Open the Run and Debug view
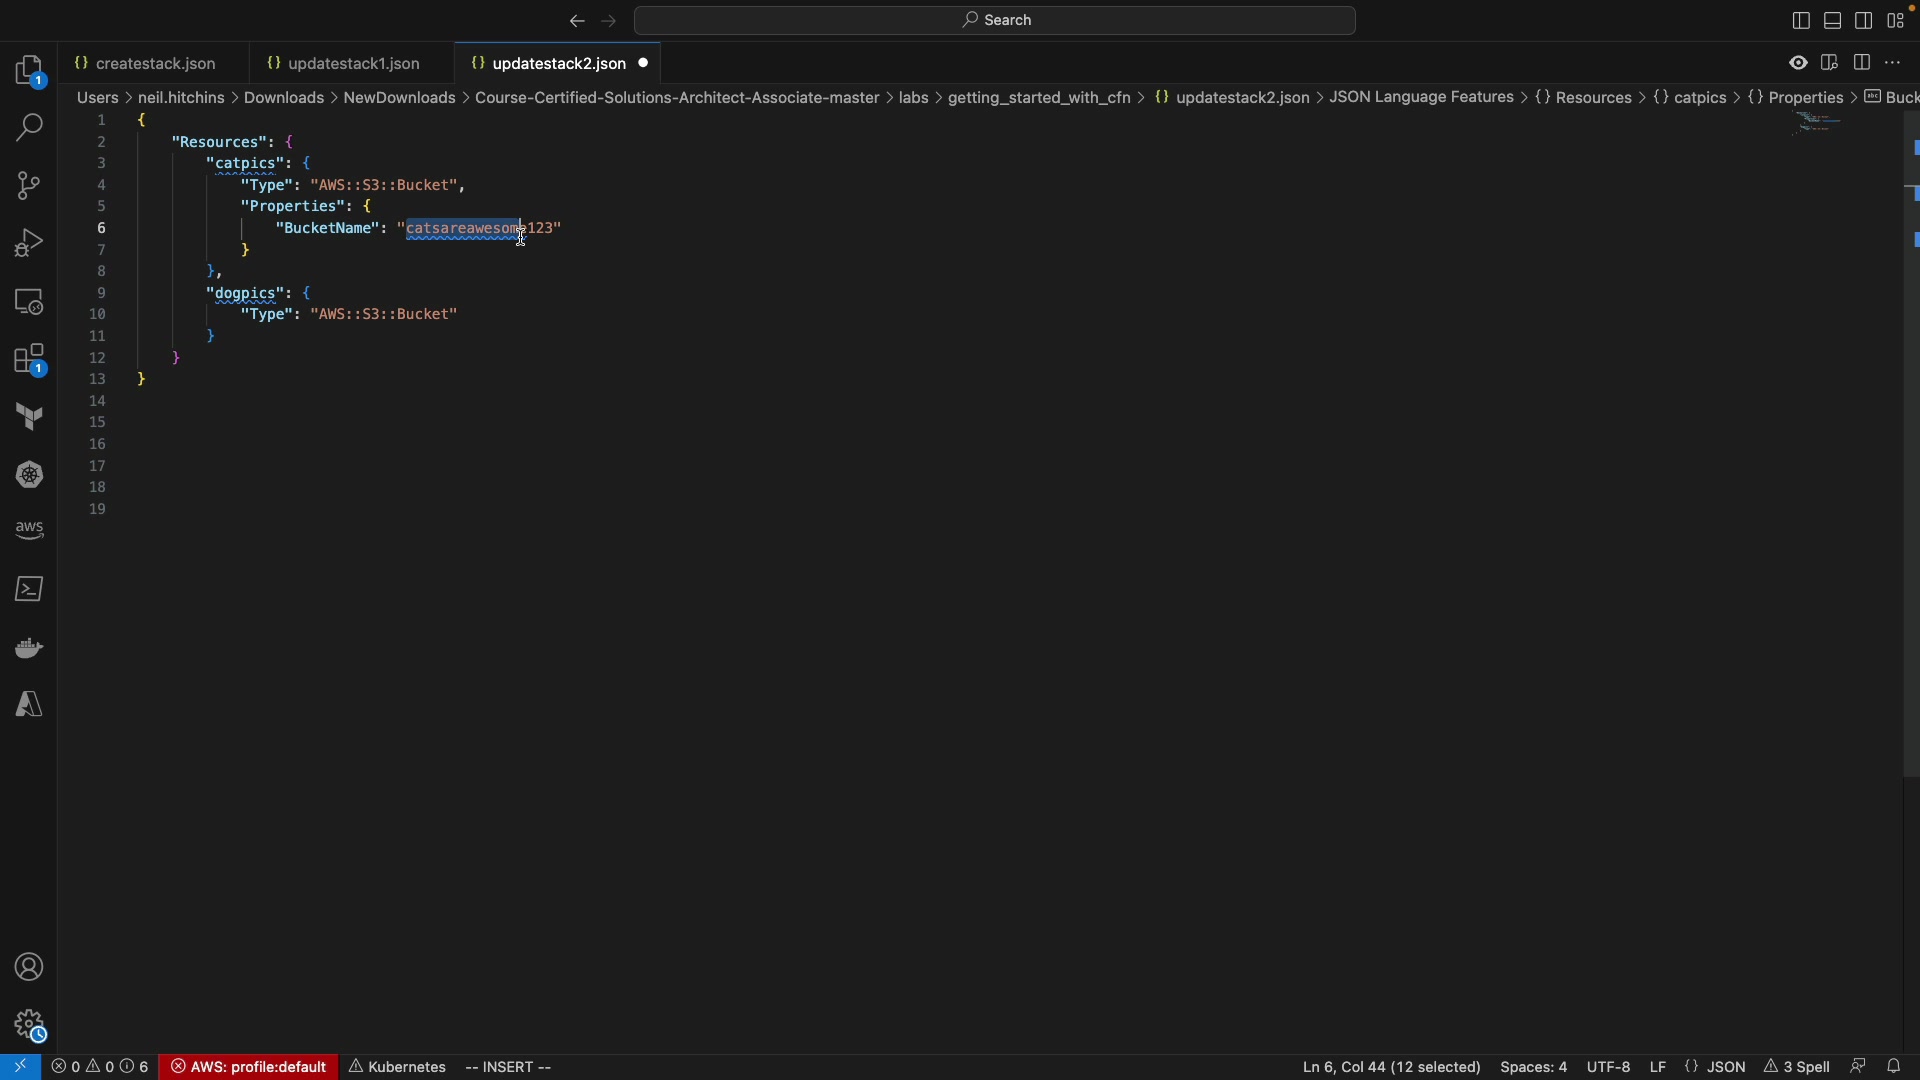1920x1080 pixels. coord(29,243)
